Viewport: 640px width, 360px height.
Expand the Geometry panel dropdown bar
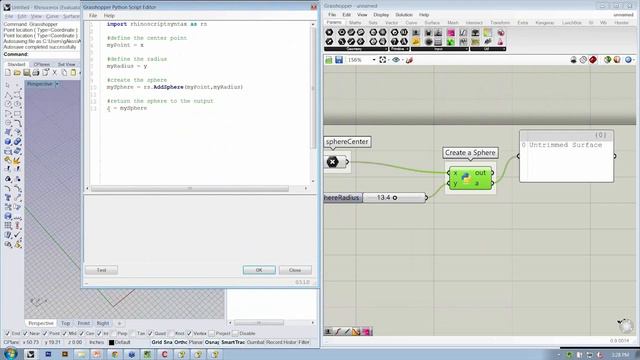tap(356, 49)
